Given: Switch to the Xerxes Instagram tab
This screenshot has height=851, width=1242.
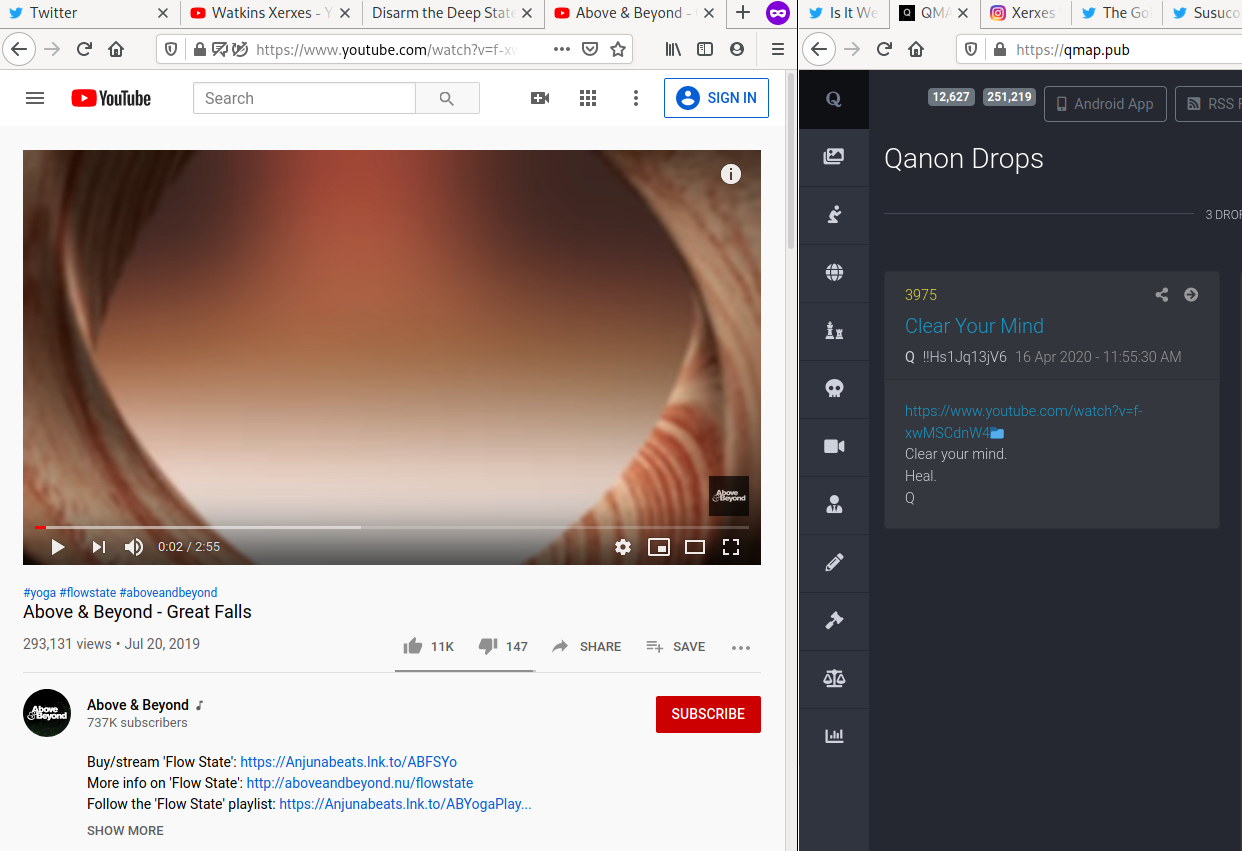Looking at the screenshot, I should click(x=1025, y=13).
